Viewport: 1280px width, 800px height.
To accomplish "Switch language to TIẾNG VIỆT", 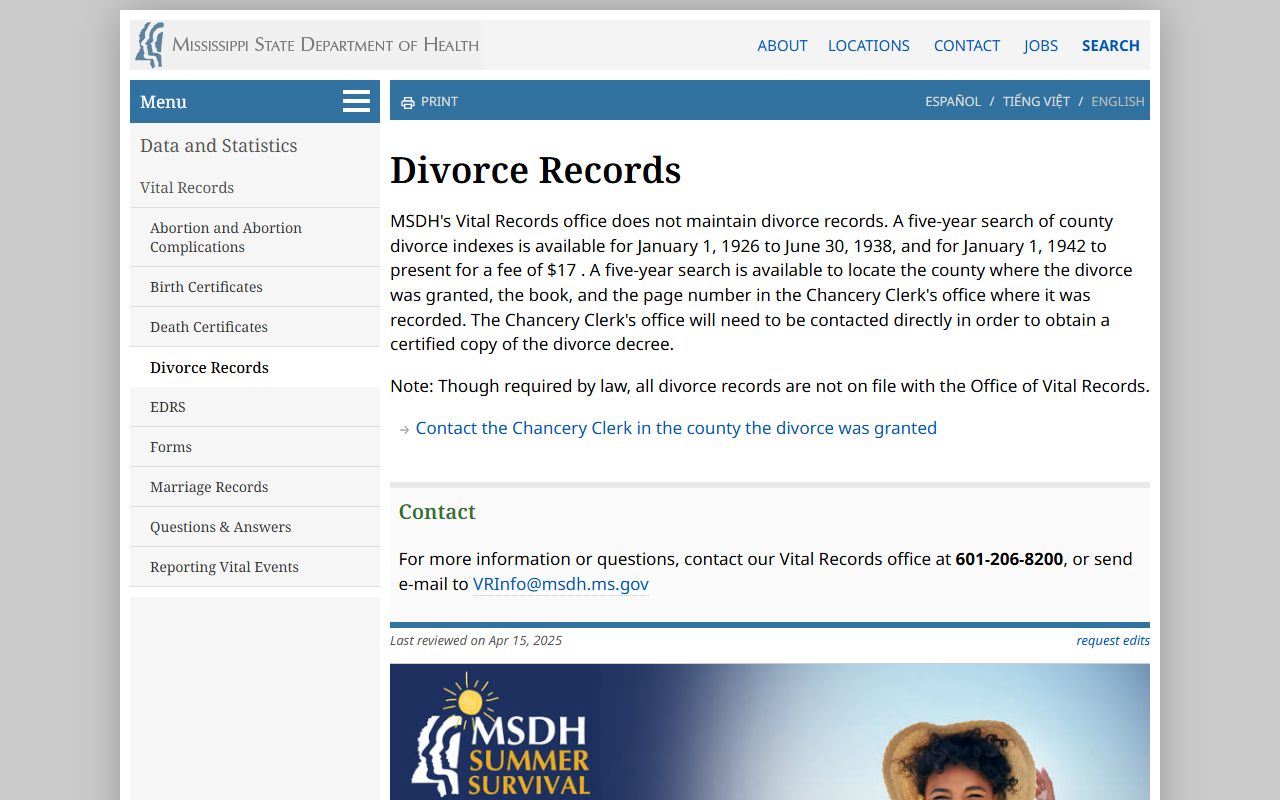I will tap(1036, 101).
